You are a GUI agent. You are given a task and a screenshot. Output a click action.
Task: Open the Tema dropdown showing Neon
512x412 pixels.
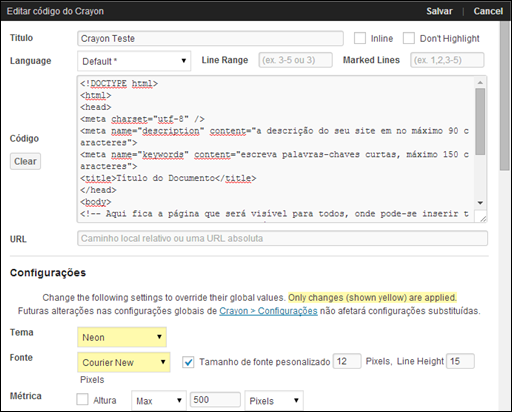click(122, 337)
